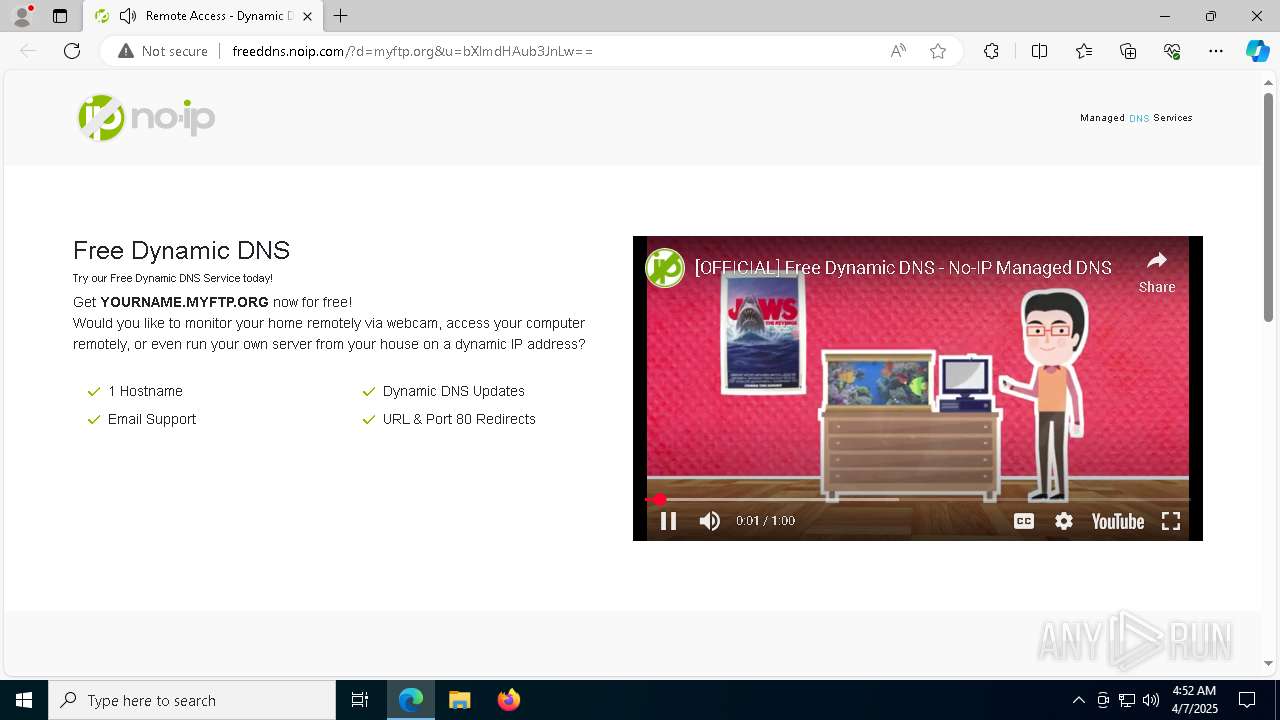
Task: Click YOURNAME.MYFTP.ORG text
Action: (184, 302)
